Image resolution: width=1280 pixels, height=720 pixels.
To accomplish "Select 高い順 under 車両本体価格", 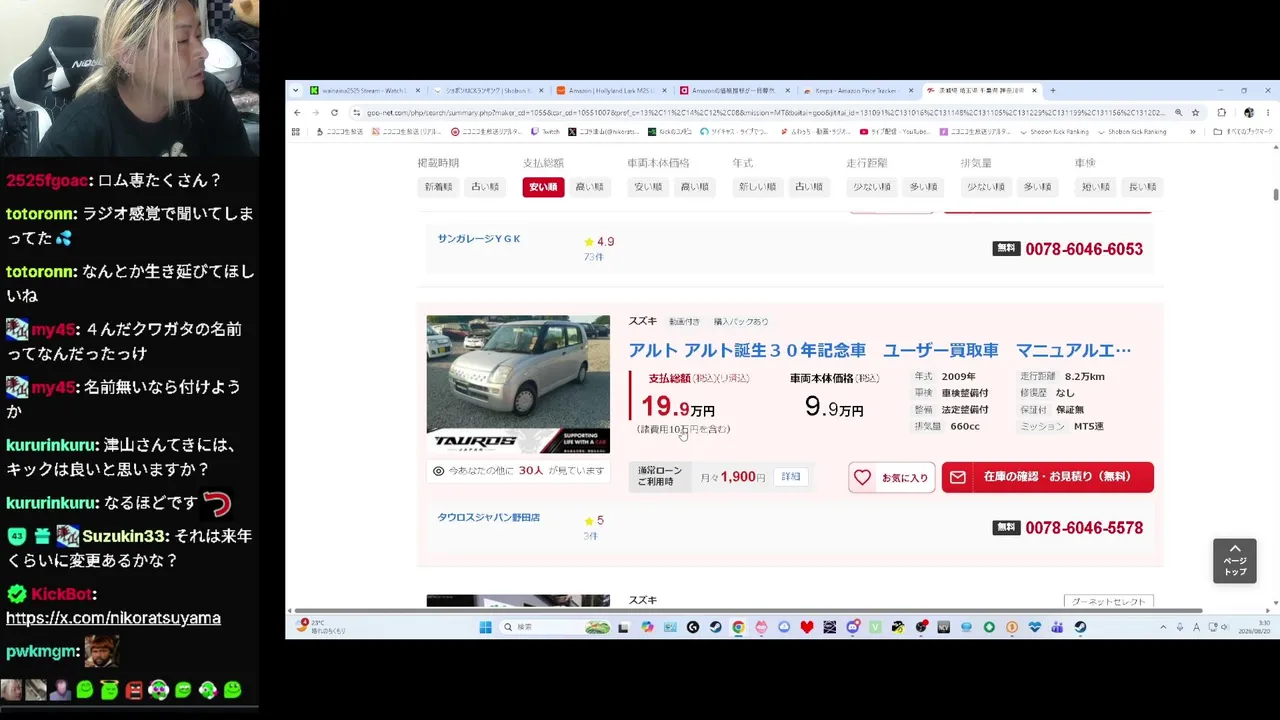I will pyautogui.click(x=694, y=187).
